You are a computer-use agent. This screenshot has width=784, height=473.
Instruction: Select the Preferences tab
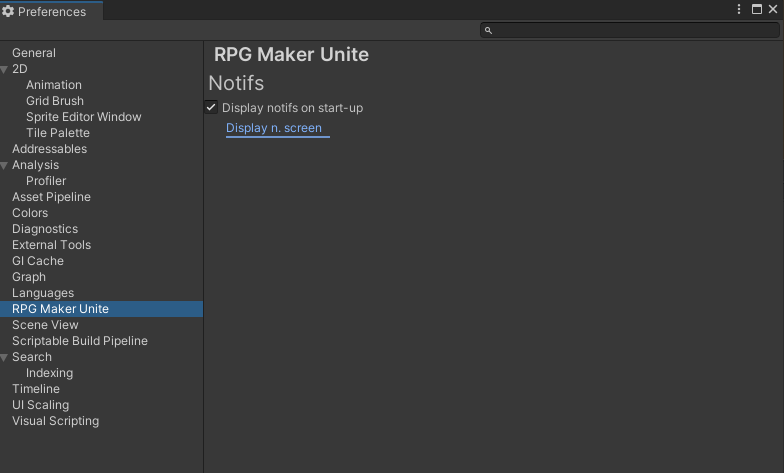click(x=52, y=11)
